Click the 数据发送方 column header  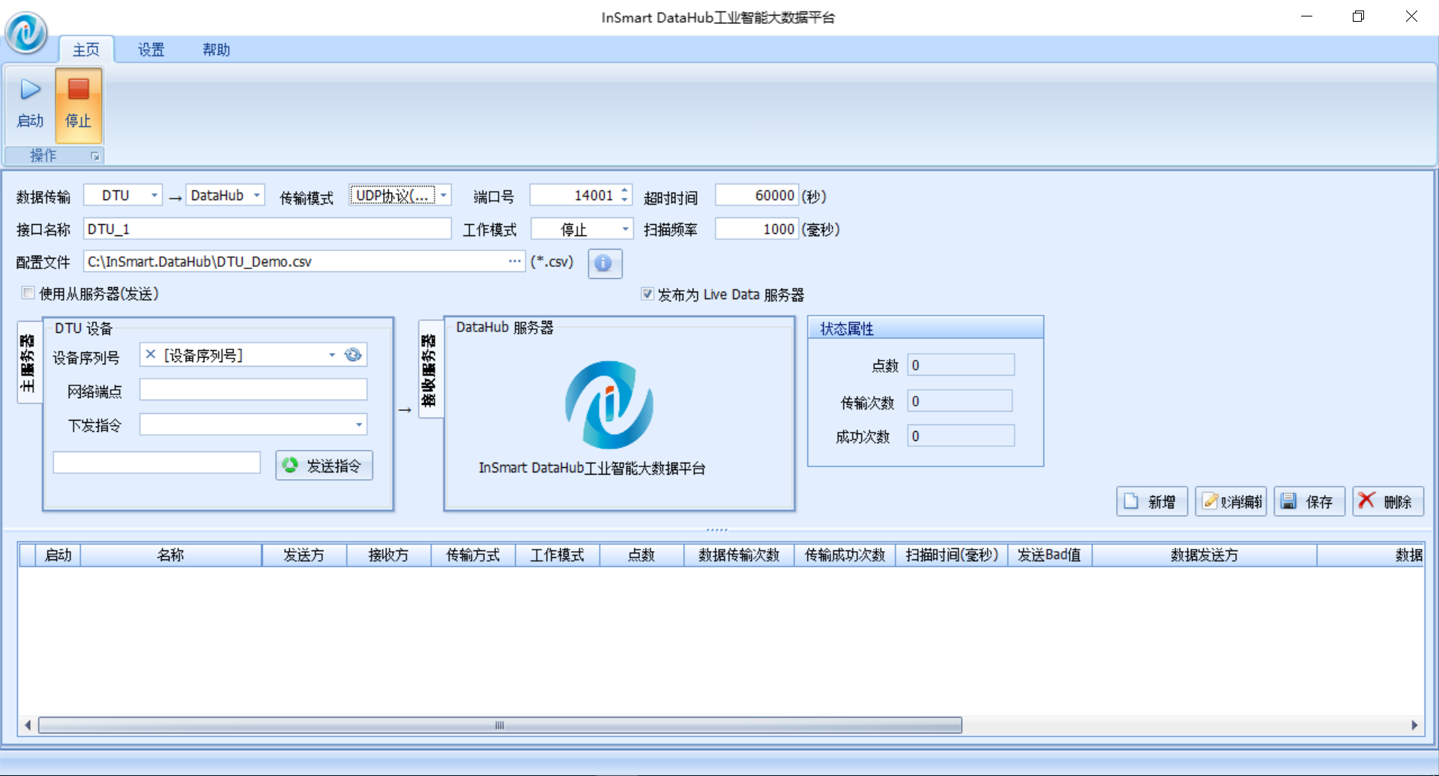point(1205,555)
